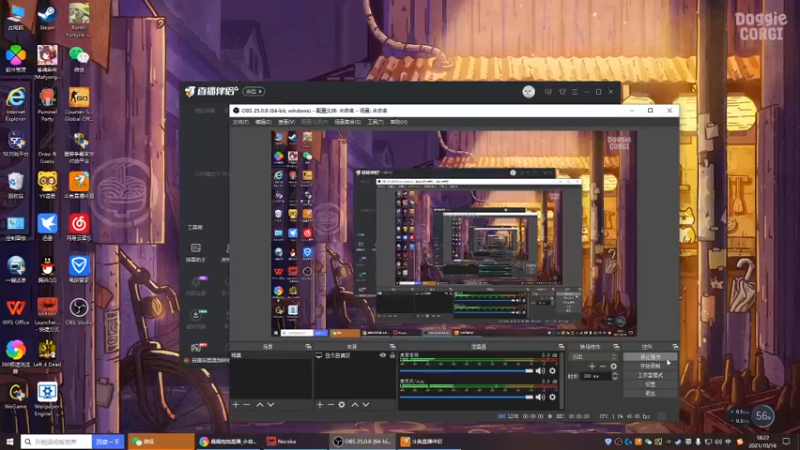Select the 显示器捕获 source row
The image size is (800, 450).
click(355, 355)
